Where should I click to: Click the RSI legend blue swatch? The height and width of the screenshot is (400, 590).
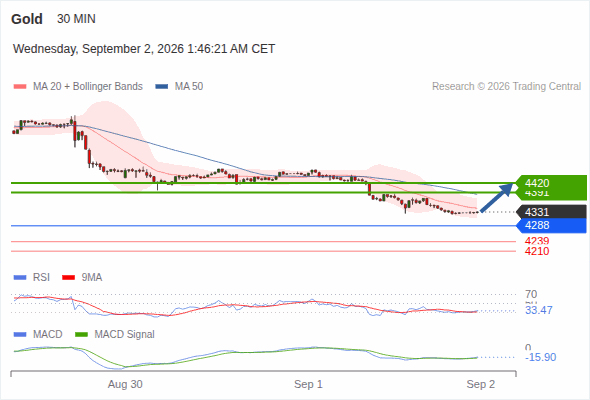[x=20, y=278]
